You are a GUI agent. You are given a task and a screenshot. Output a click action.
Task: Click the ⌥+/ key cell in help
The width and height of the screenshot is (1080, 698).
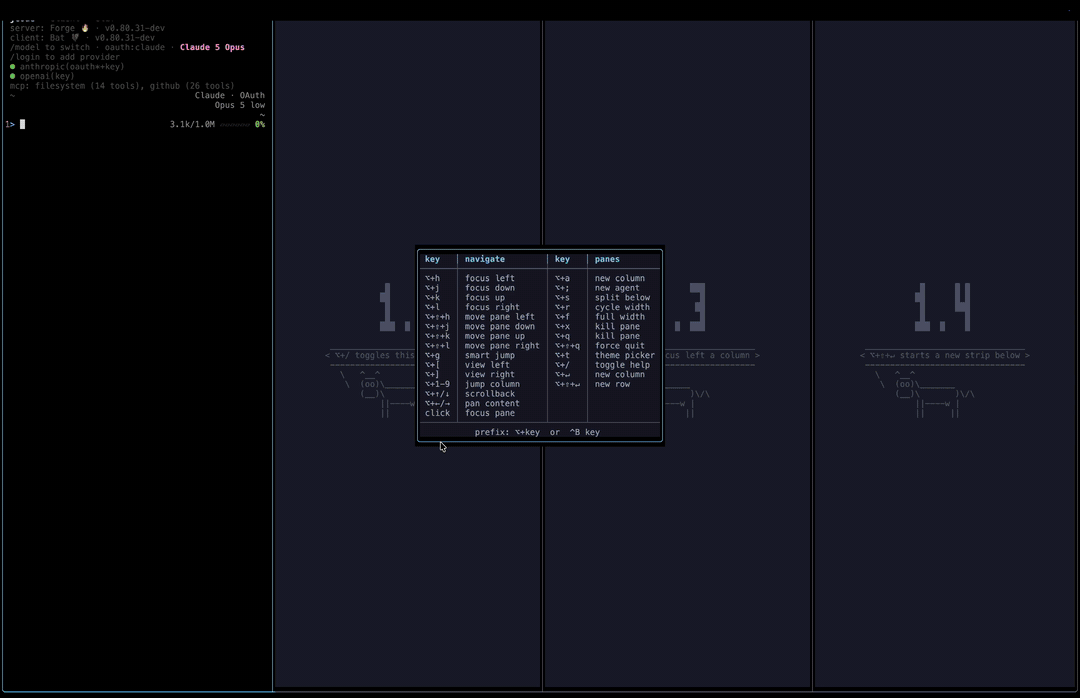(563, 365)
